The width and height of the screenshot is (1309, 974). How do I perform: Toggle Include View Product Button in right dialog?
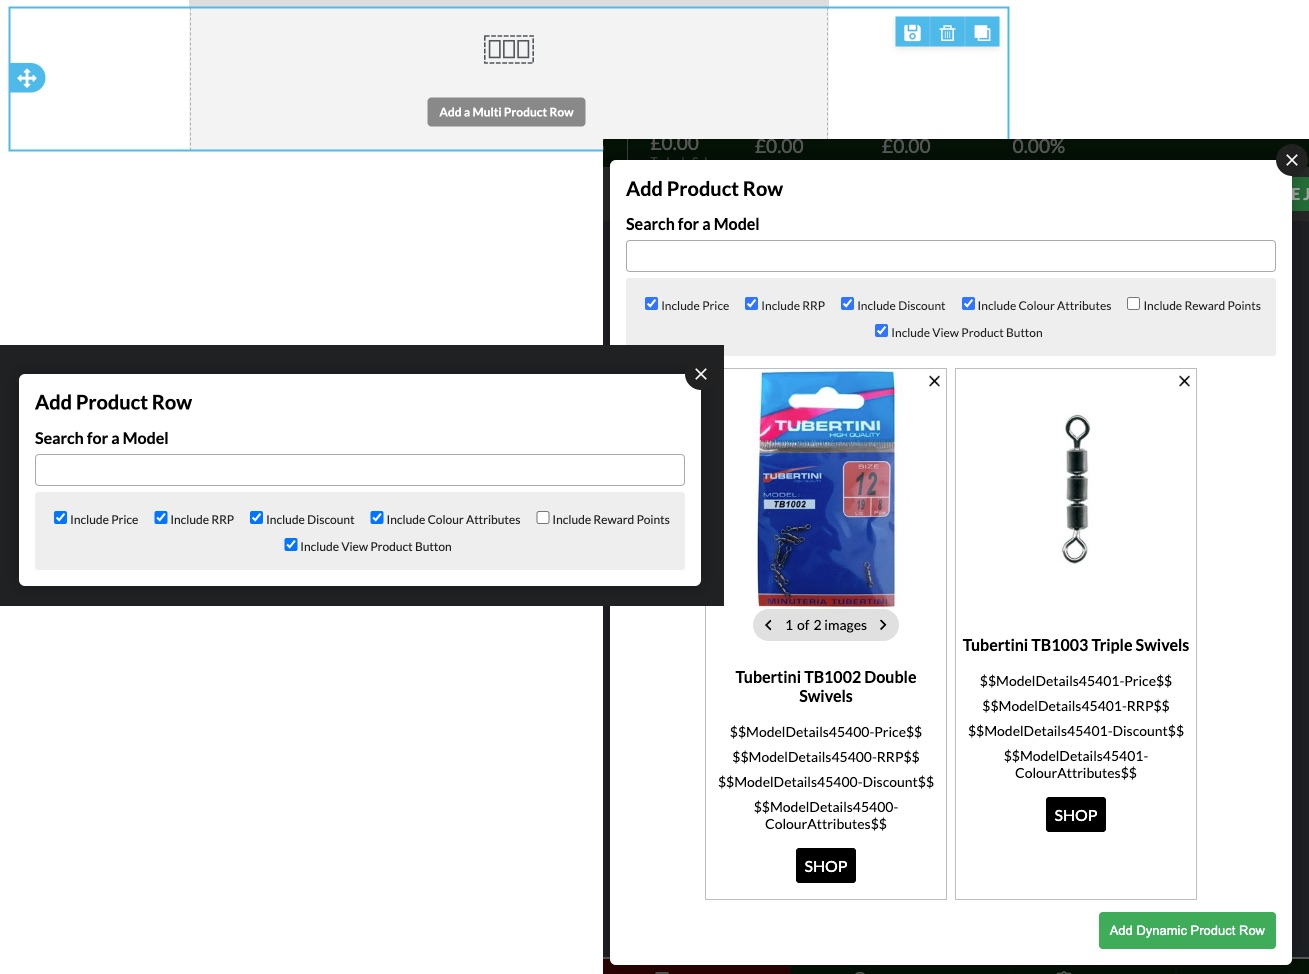pos(881,331)
